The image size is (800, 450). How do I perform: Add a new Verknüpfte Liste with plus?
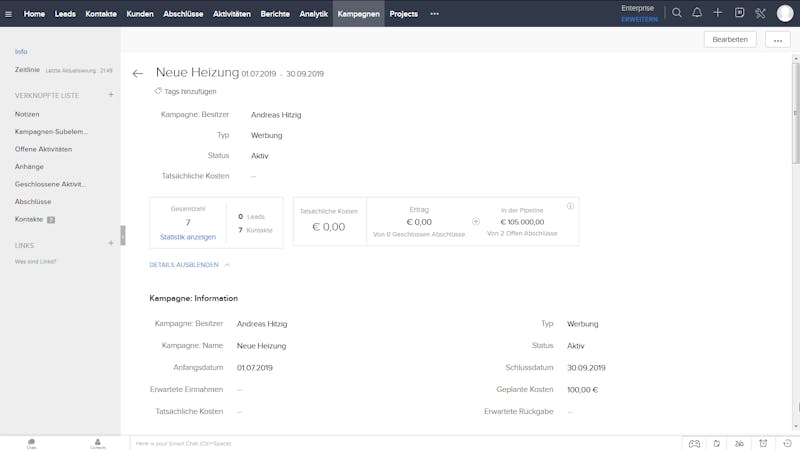[x=111, y=95]
